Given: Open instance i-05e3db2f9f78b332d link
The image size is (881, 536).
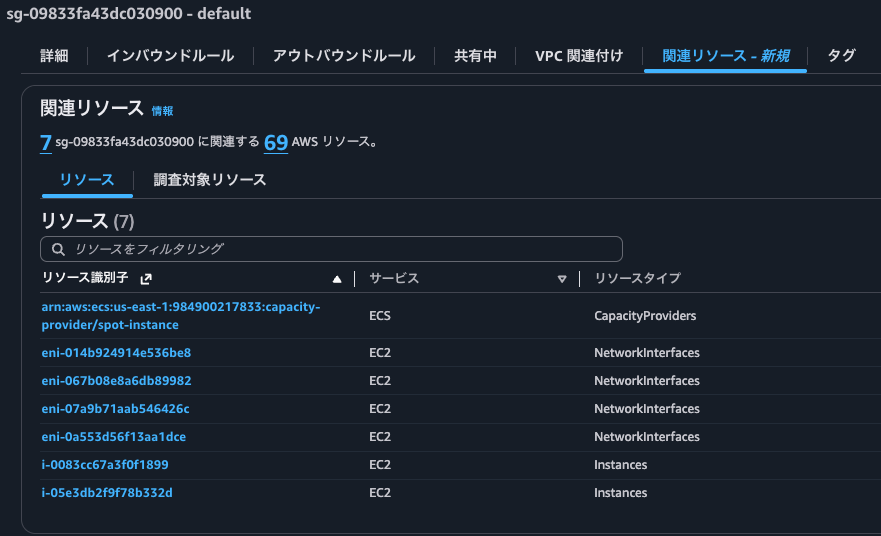Looking at the screenshot, I should (x=107, y=493).
